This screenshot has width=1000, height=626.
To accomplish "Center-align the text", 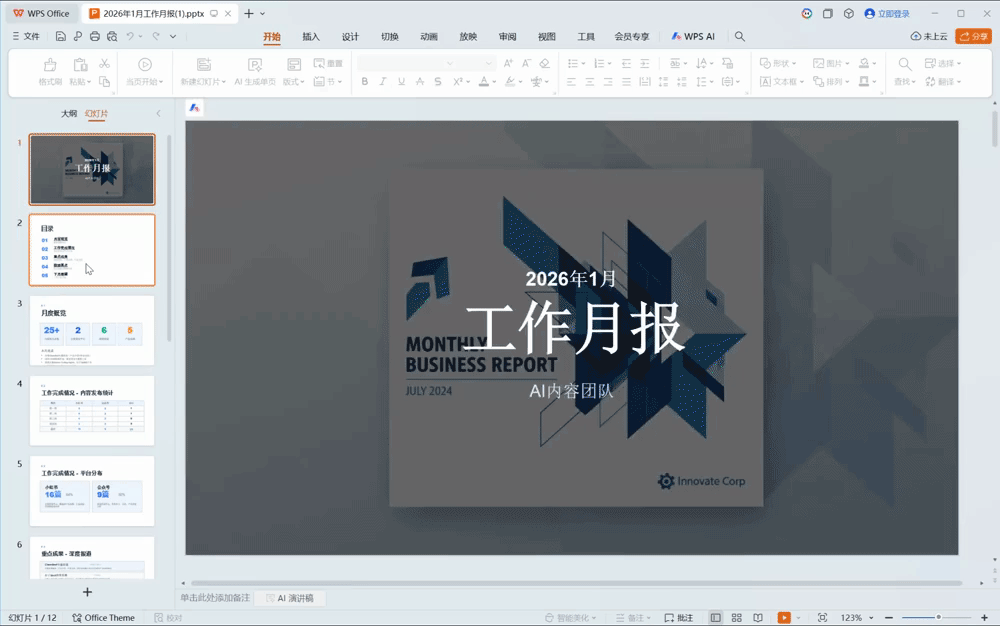I will 590,82.
